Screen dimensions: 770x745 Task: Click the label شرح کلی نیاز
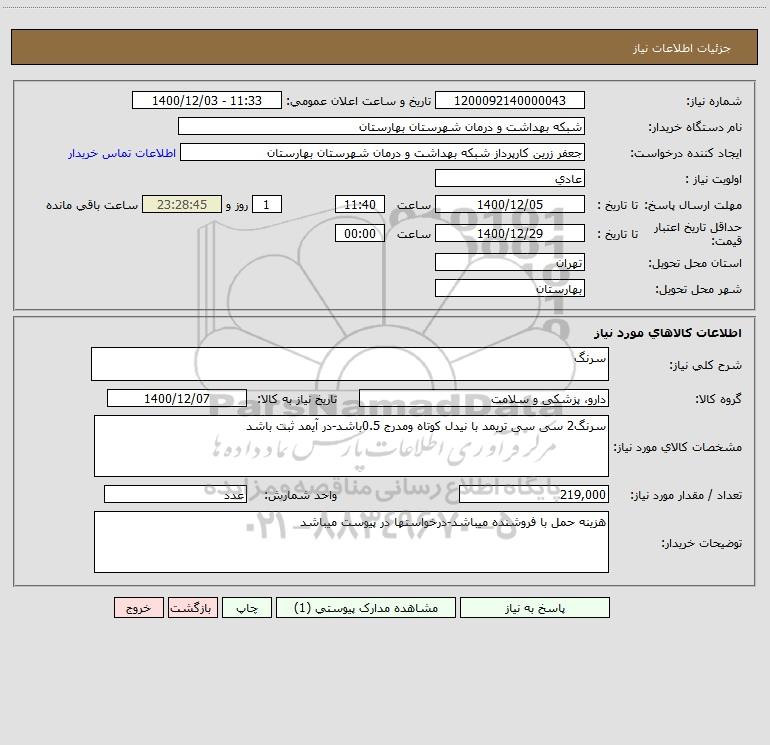point(706,365)
